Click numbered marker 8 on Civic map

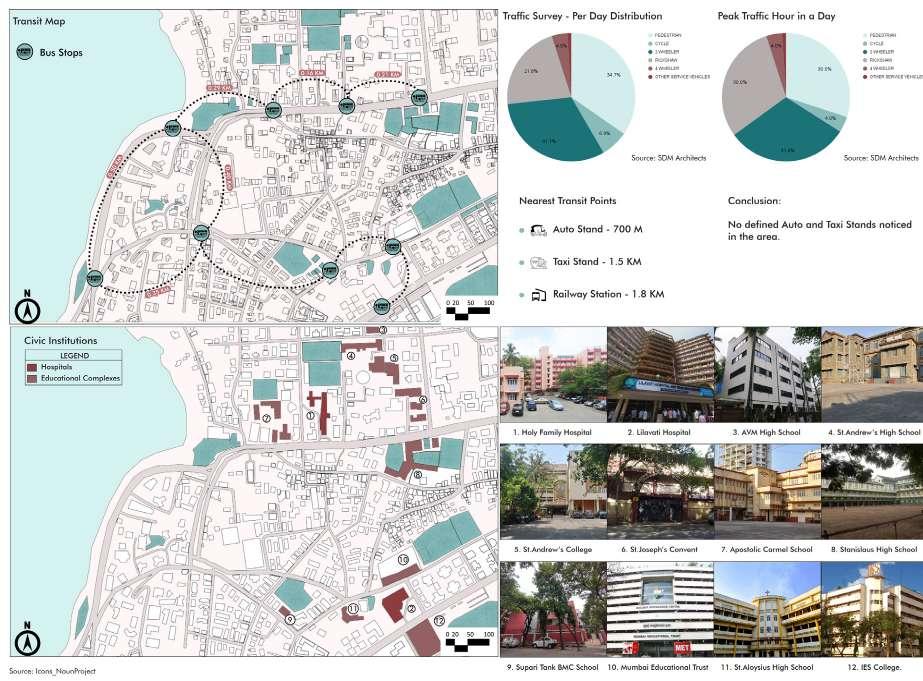coord(418,474)
